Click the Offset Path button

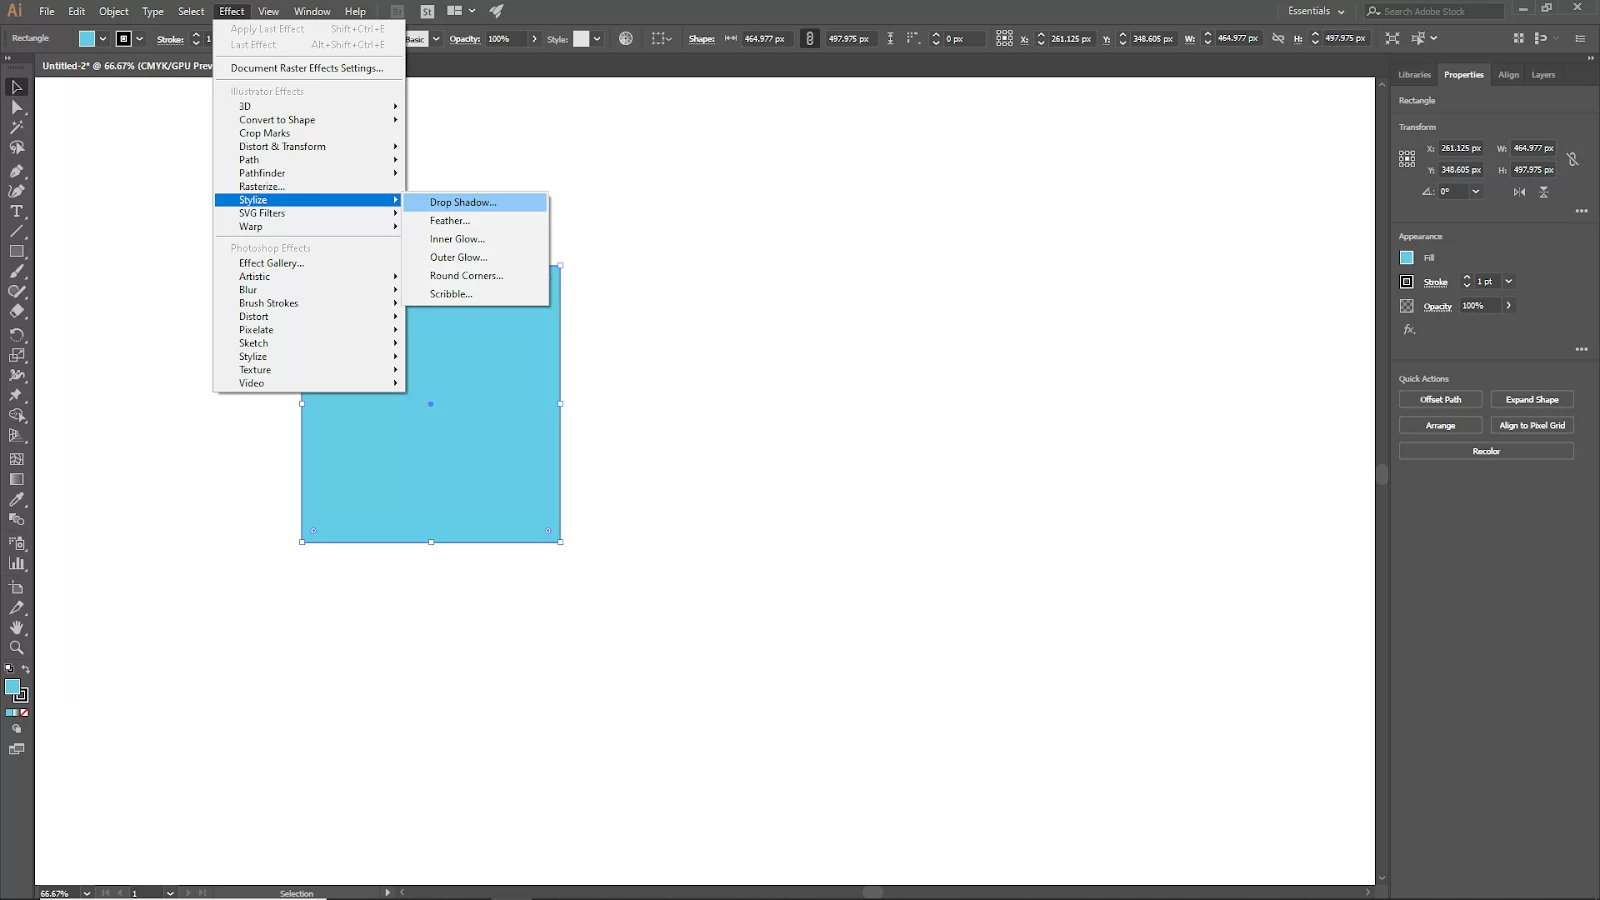[1440, 399]
